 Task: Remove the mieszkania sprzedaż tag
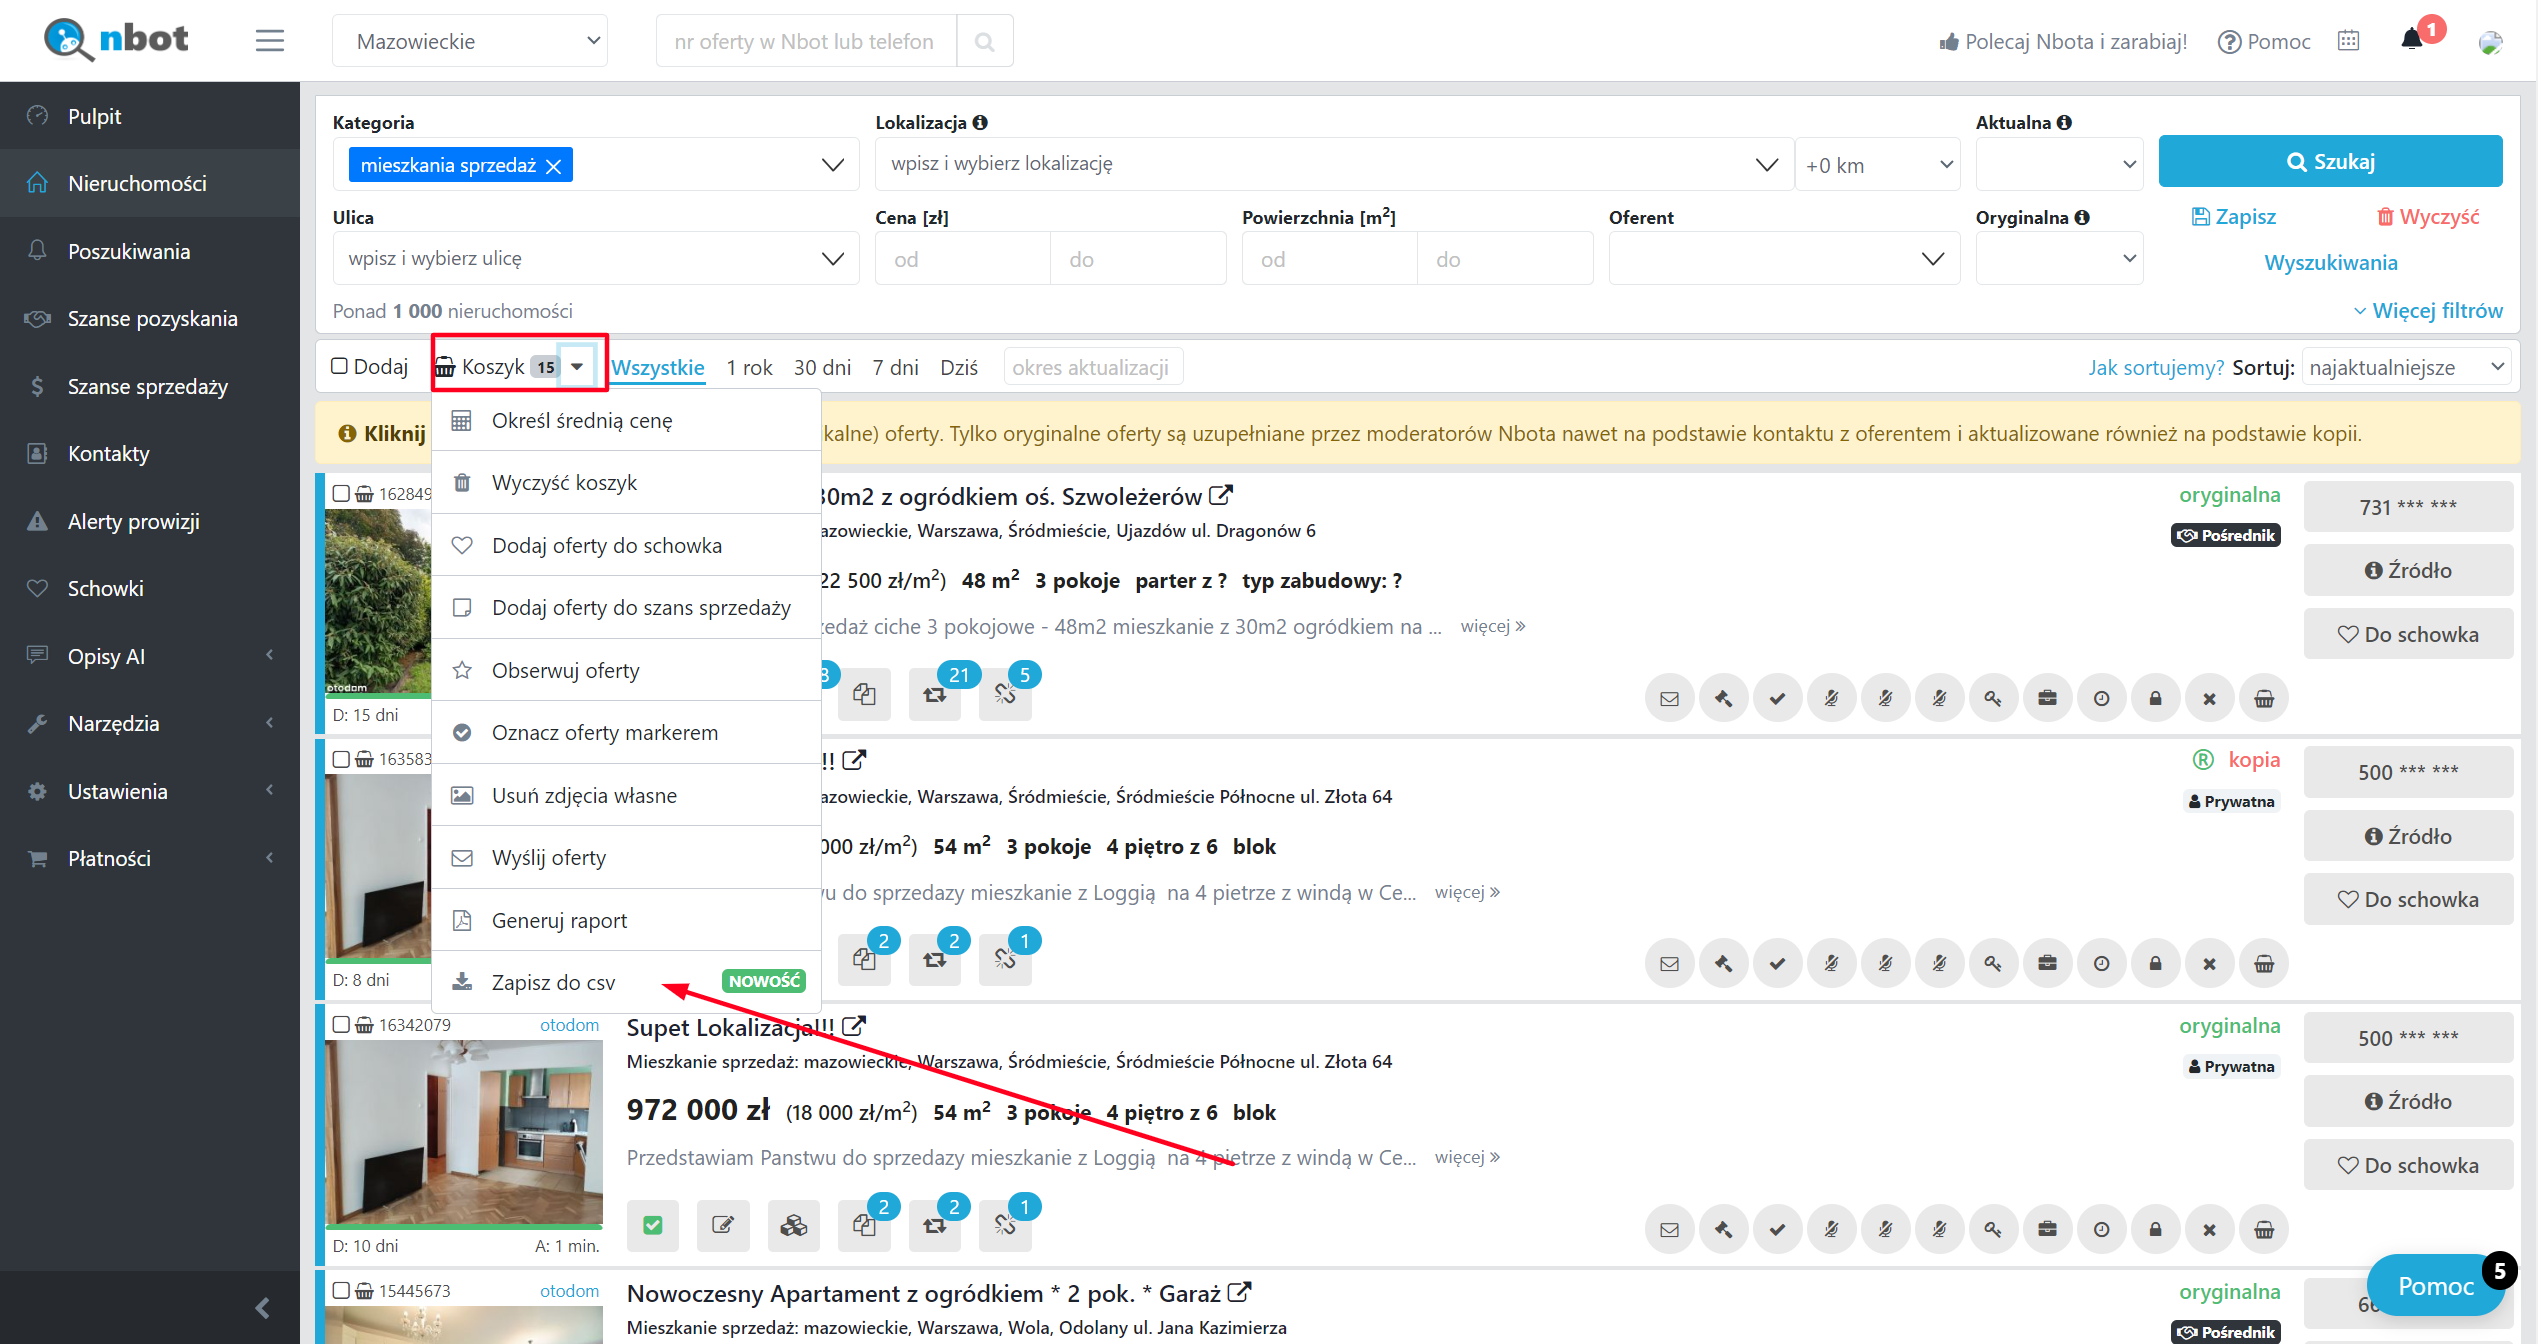coord(553,166)
